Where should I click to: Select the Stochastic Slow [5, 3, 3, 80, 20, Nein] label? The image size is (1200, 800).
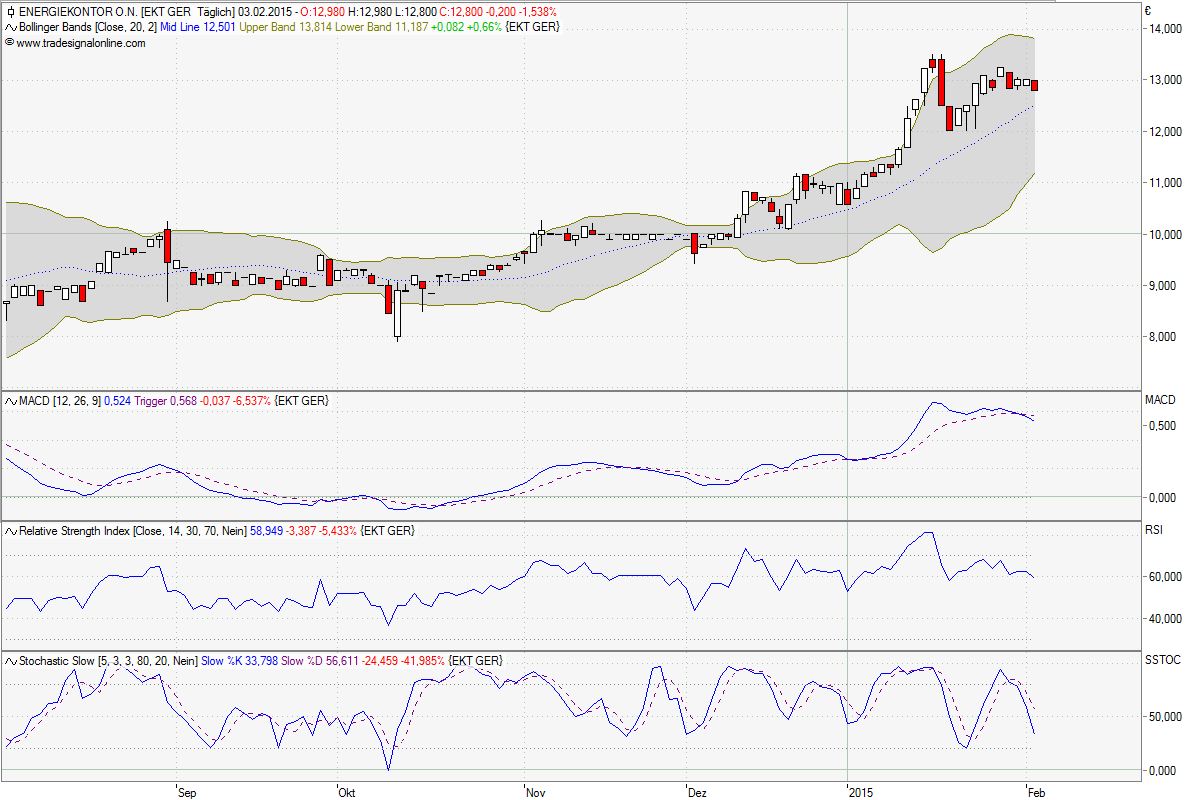point(108,662)
